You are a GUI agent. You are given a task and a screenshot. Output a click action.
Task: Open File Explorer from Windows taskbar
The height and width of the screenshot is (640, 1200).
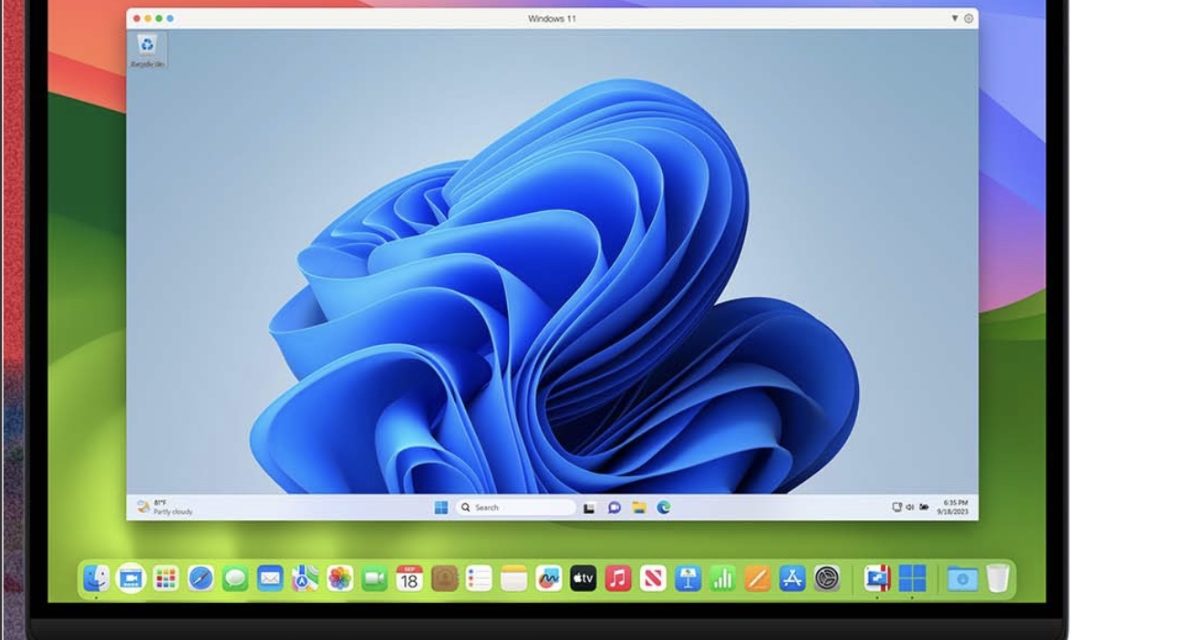tap(639, 508)
